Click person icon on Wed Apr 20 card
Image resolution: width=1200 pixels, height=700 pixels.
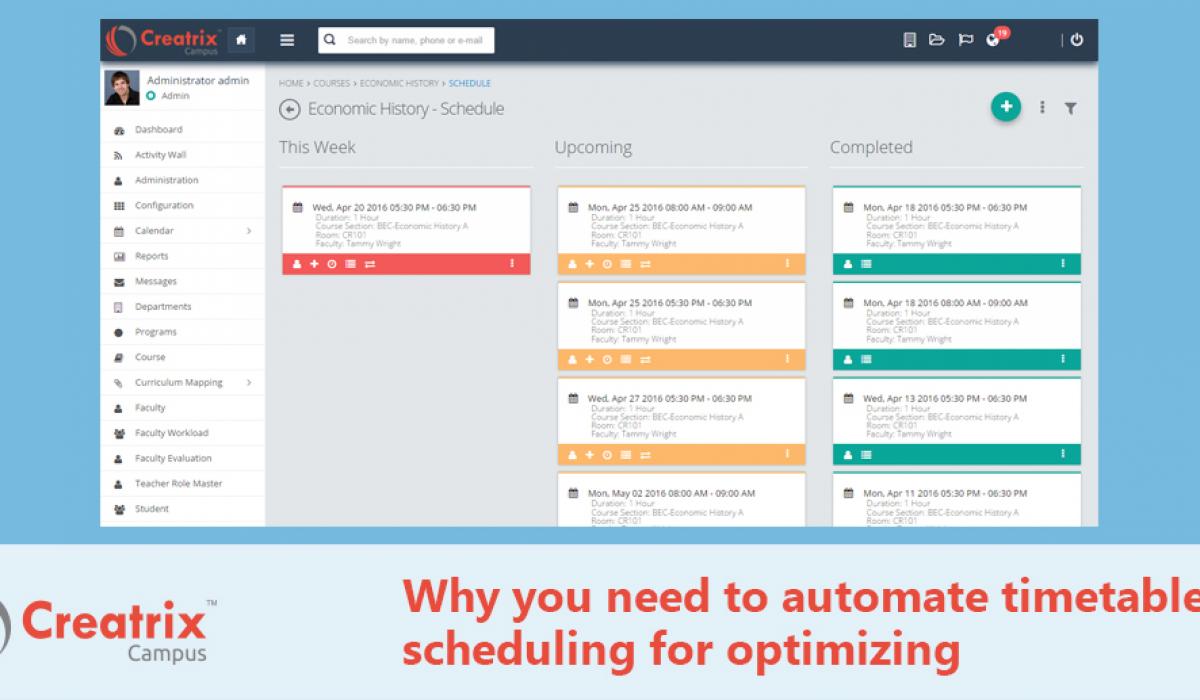297,264
